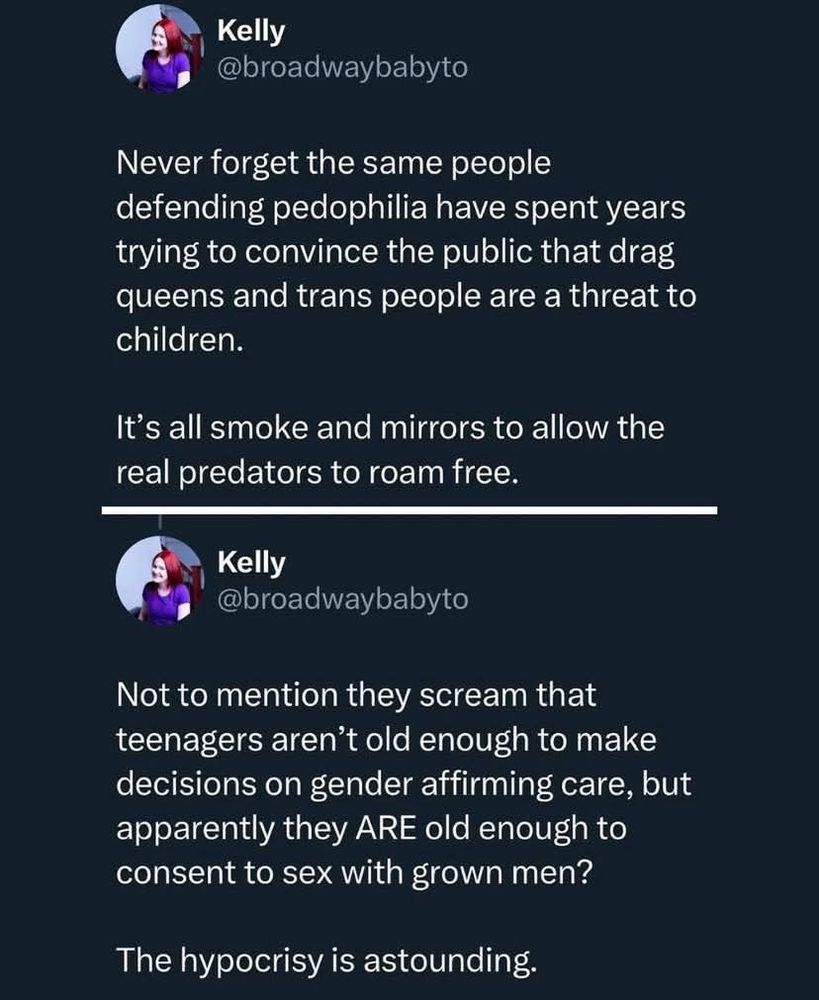Click the white divider between the tweets
The image size is (819, 1000).
(x=409, y=510)
